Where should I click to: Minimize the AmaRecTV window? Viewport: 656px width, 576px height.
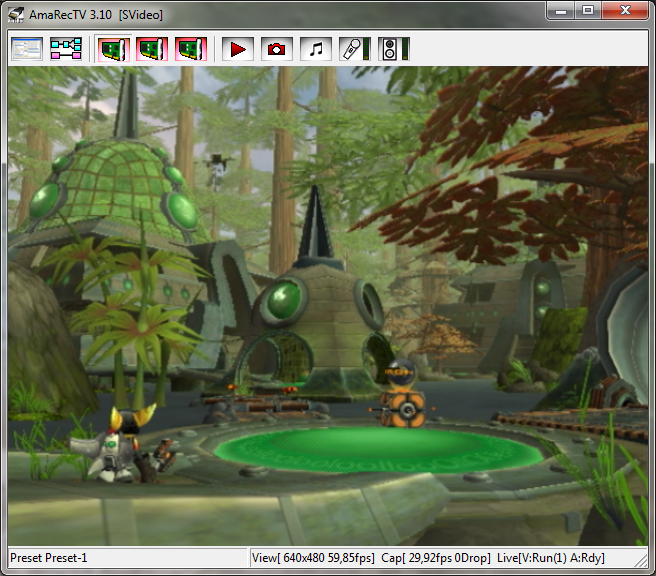coord(562,11)
